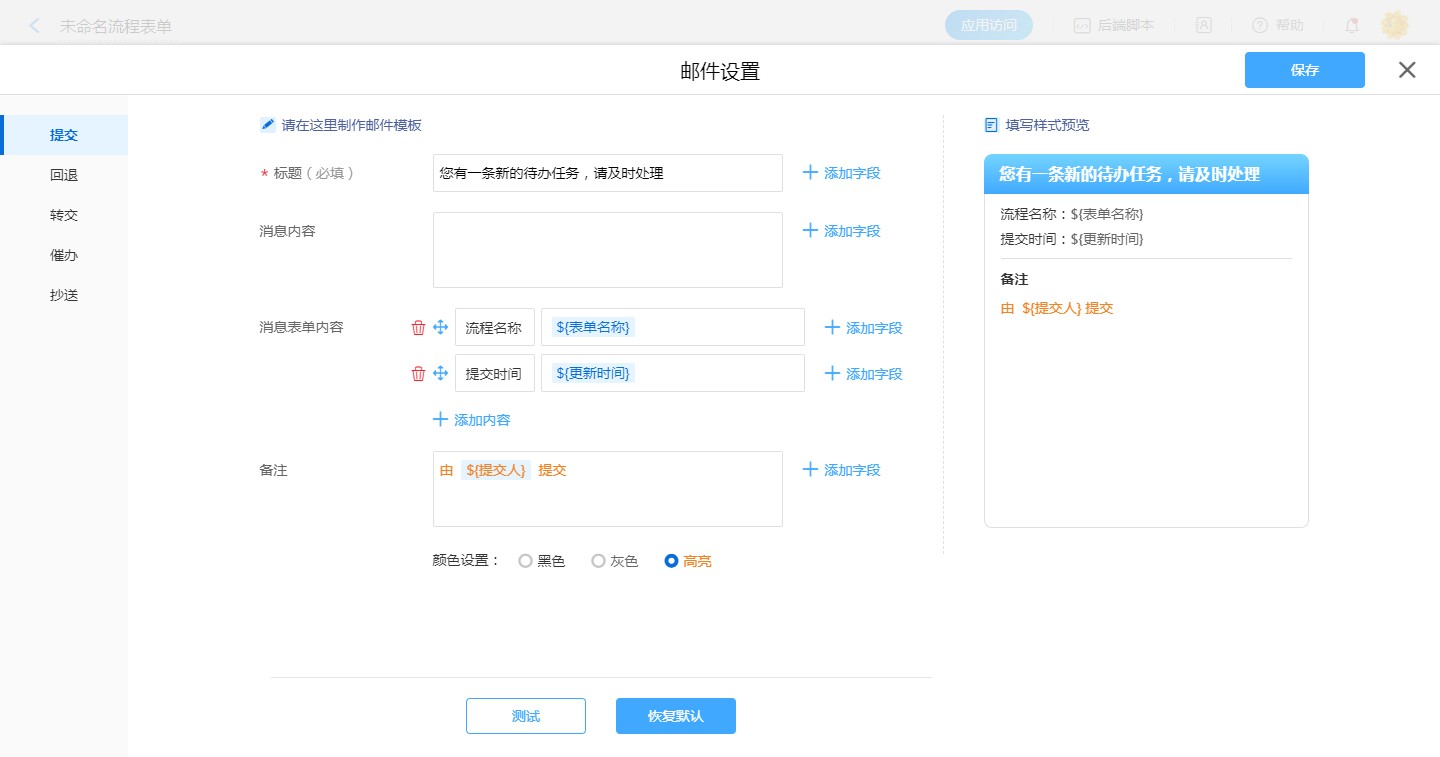
Task: Switch to the 回退 tab
Action: [64, 175]
